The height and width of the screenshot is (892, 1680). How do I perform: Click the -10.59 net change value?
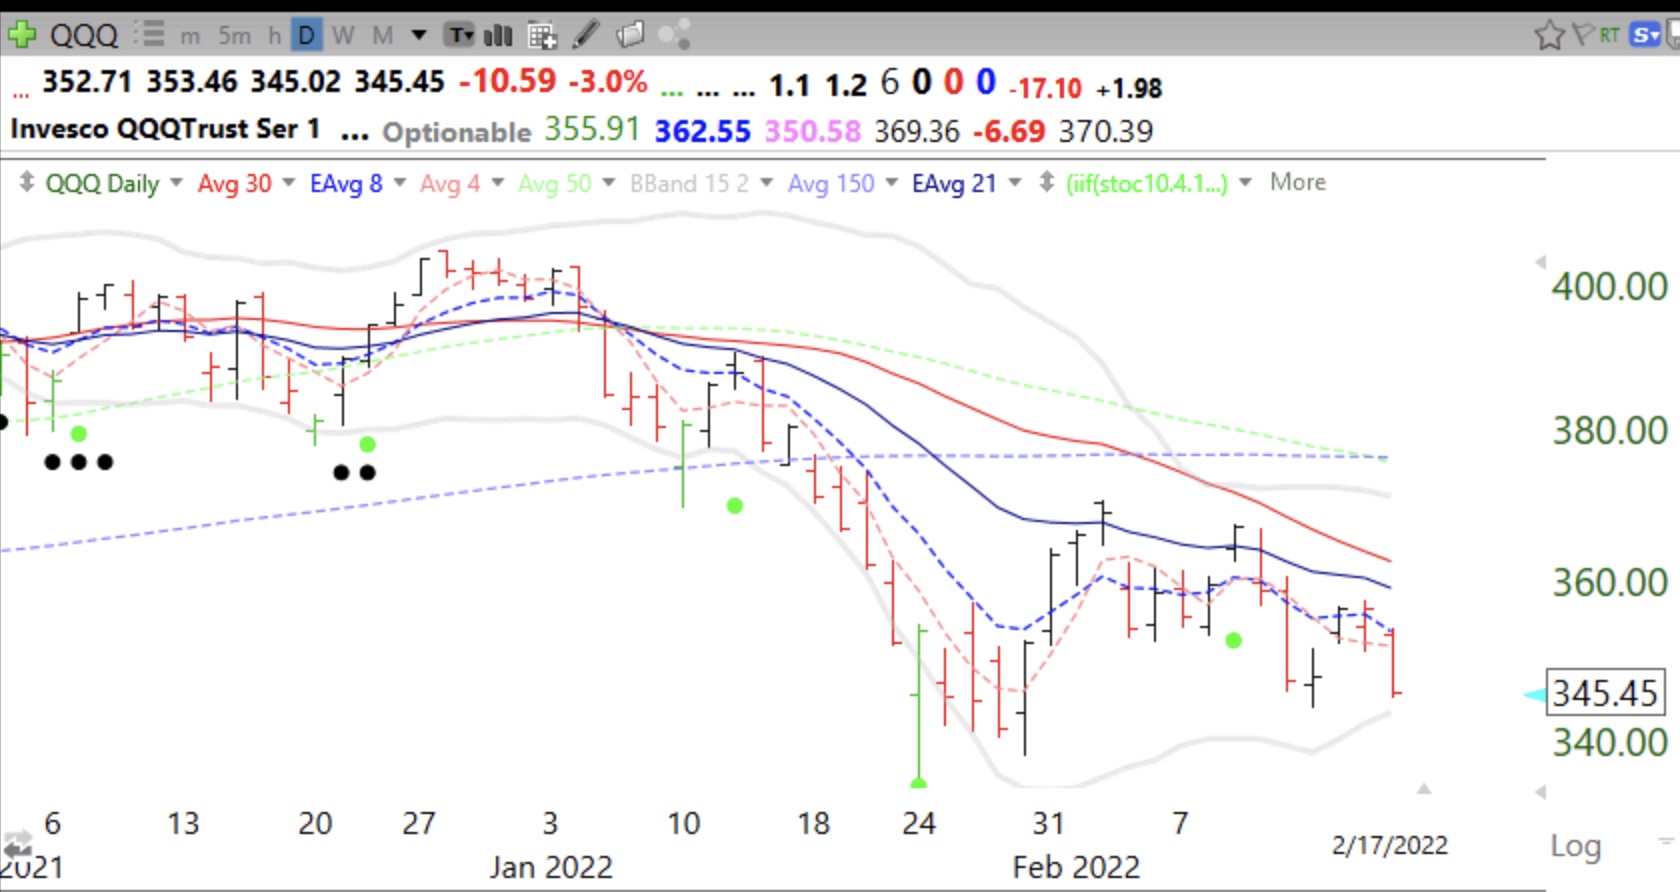tap(507, 81)
